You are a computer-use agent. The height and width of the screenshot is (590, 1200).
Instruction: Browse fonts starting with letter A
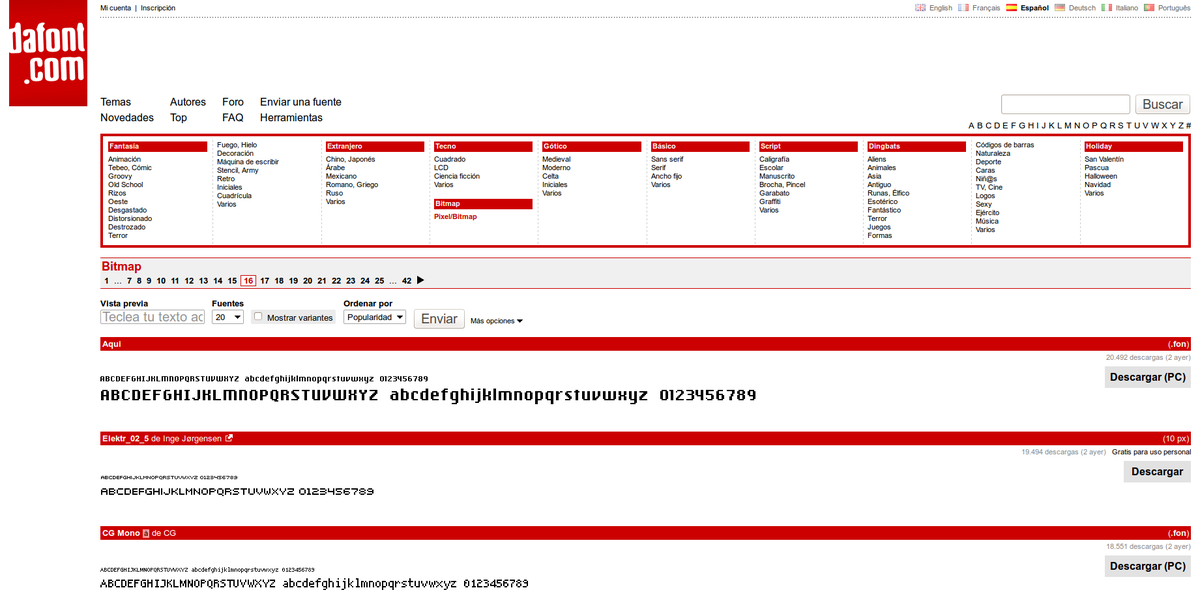pos(971,126)
